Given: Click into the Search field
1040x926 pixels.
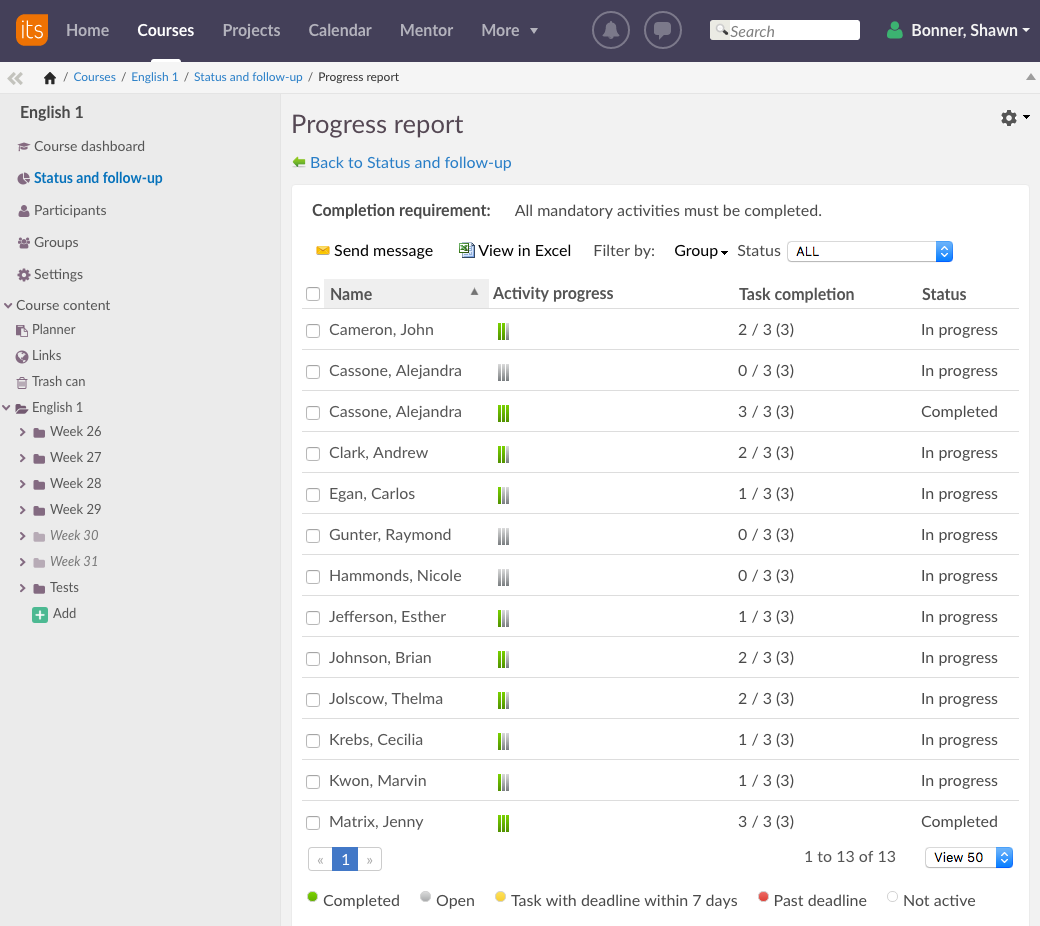Looking at the screenshot, I should point(792,31).
